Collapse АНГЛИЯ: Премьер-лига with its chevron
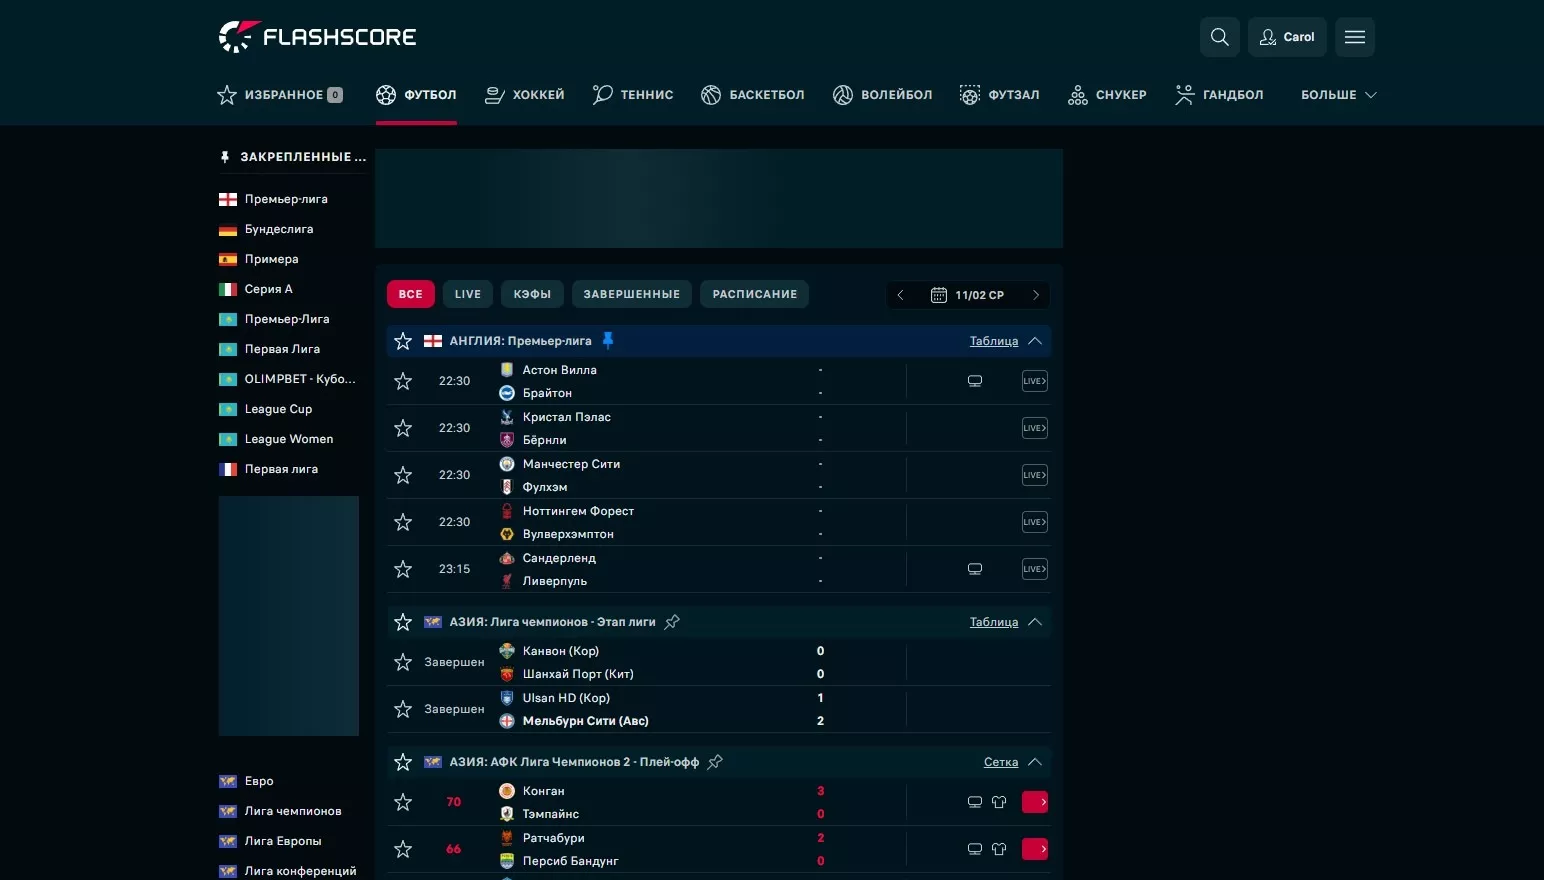Viewport: 1544px width, 880px height. [1036, 340]
